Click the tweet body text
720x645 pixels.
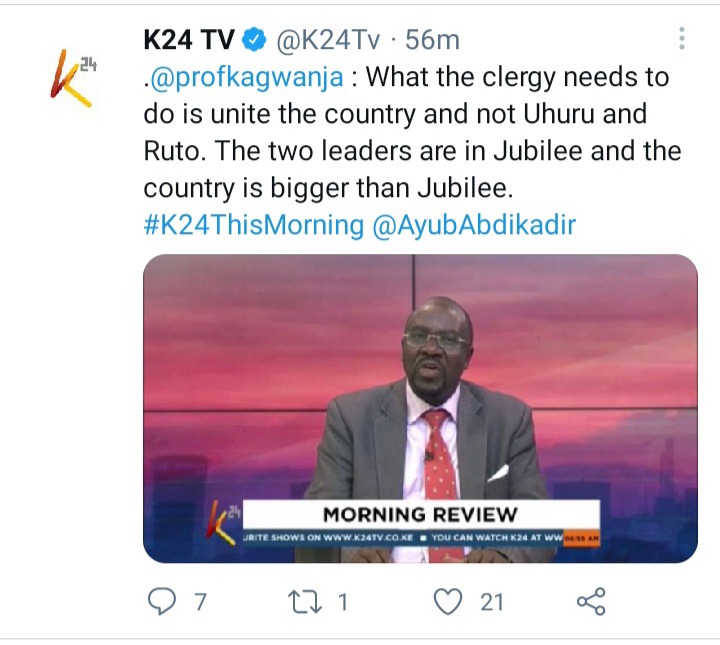point(412,133)
